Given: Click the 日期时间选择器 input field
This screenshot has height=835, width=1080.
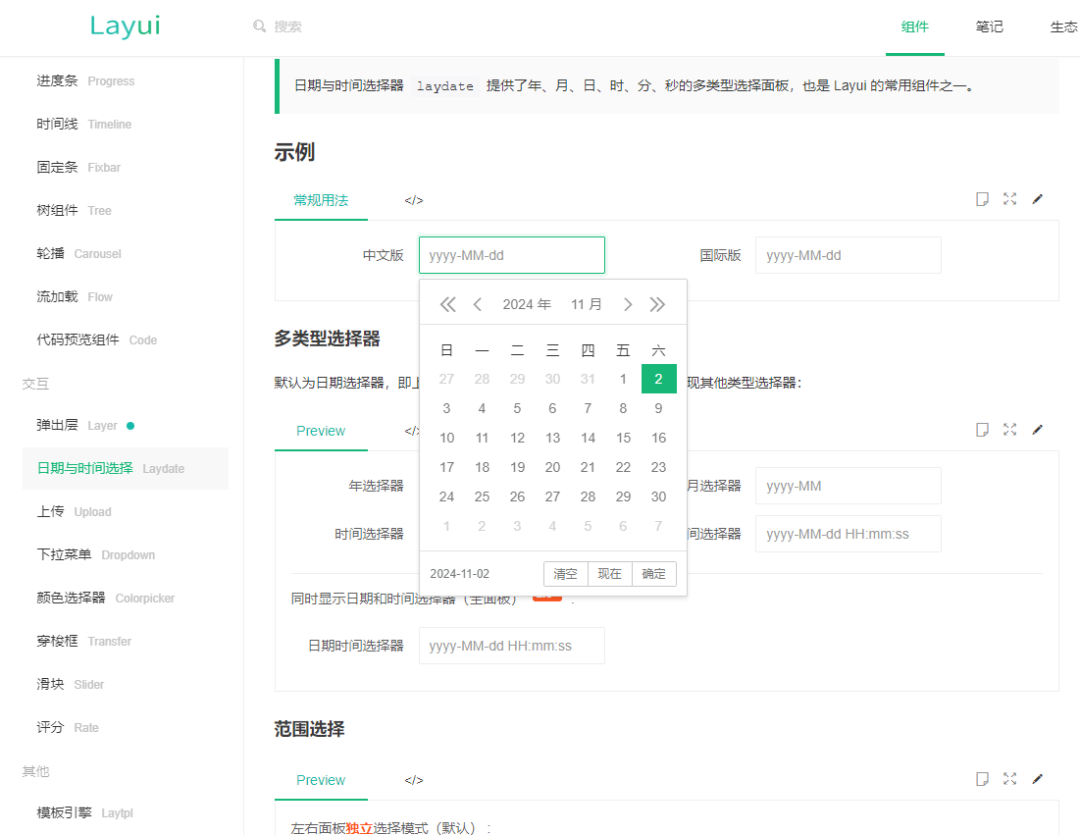Looking at the screenshot, I should point(511,646).
